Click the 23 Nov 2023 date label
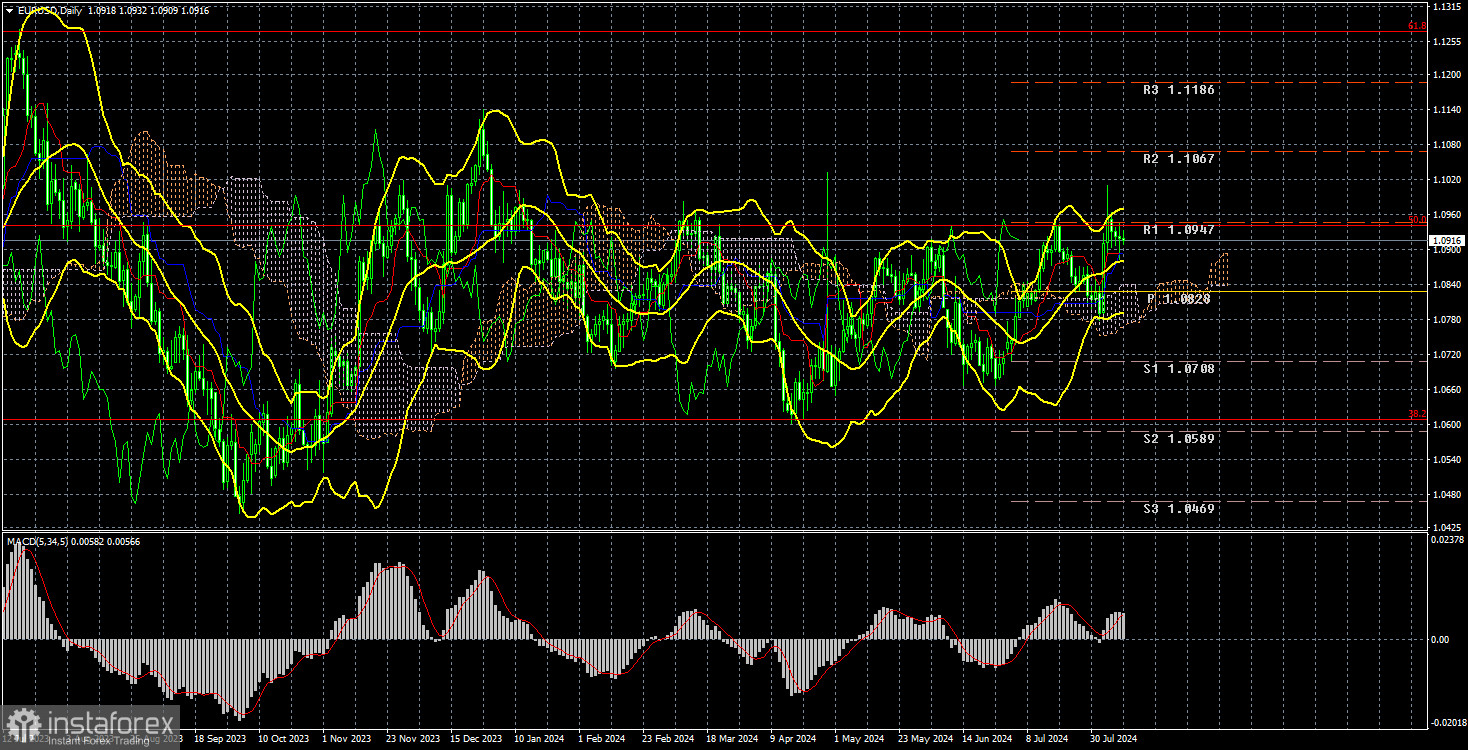 (415, 740)
